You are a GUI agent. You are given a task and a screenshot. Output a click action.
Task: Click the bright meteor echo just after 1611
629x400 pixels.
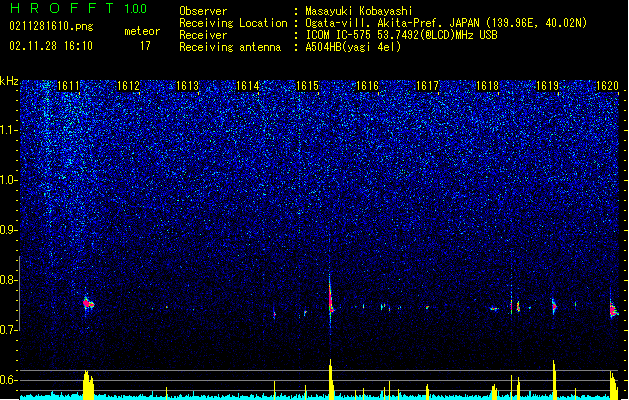(88, 304)
